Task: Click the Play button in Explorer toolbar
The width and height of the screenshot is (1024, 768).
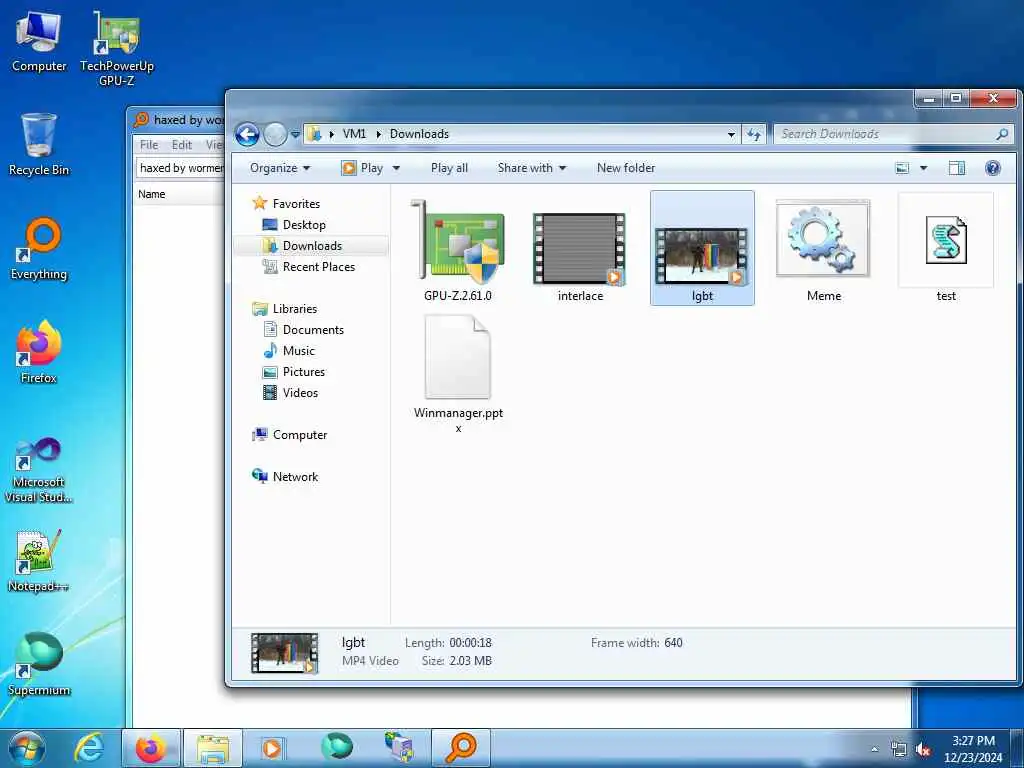Action: tap(362, 168)
